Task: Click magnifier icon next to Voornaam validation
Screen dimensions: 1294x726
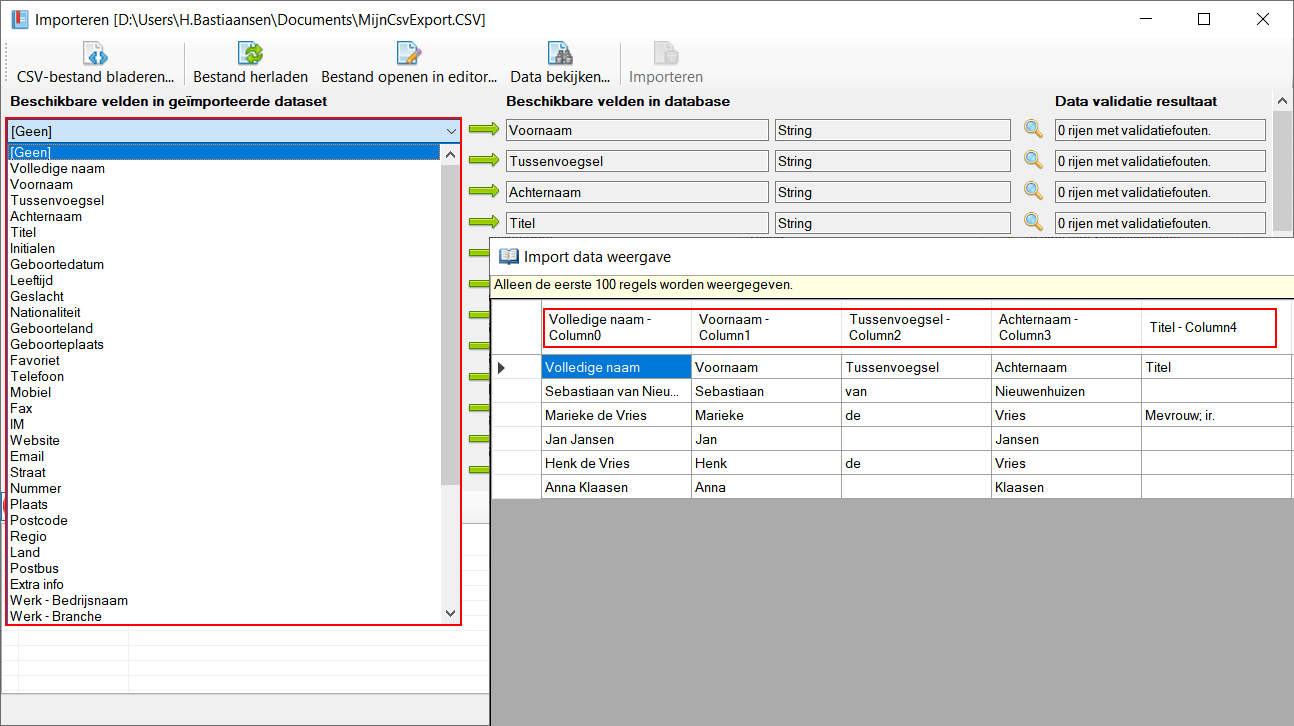Action: 1033,129
